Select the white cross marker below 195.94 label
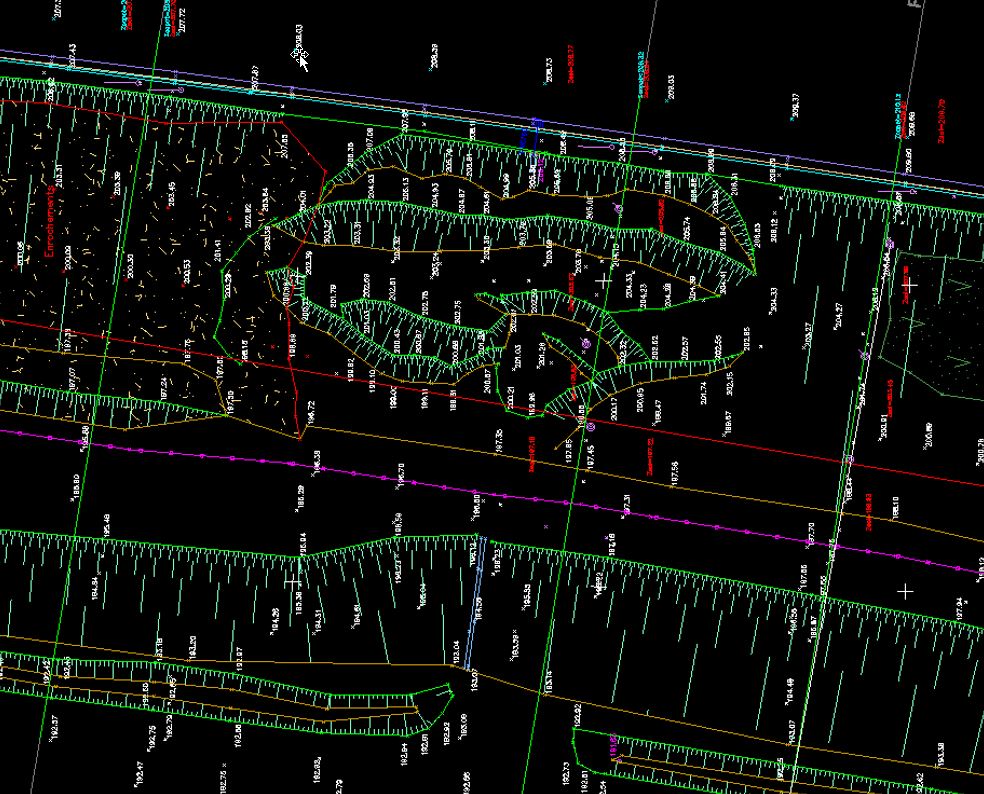 [293, 580]
